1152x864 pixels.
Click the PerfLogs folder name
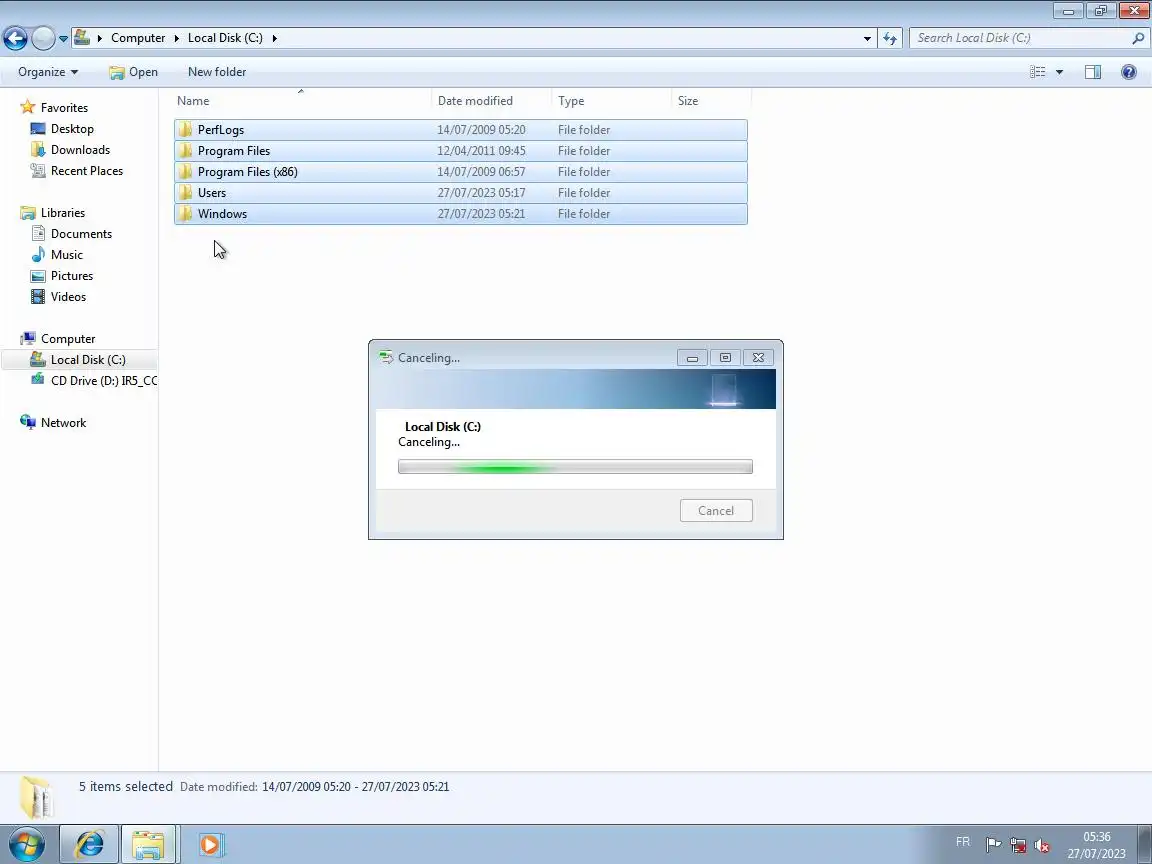click(220, 130)
